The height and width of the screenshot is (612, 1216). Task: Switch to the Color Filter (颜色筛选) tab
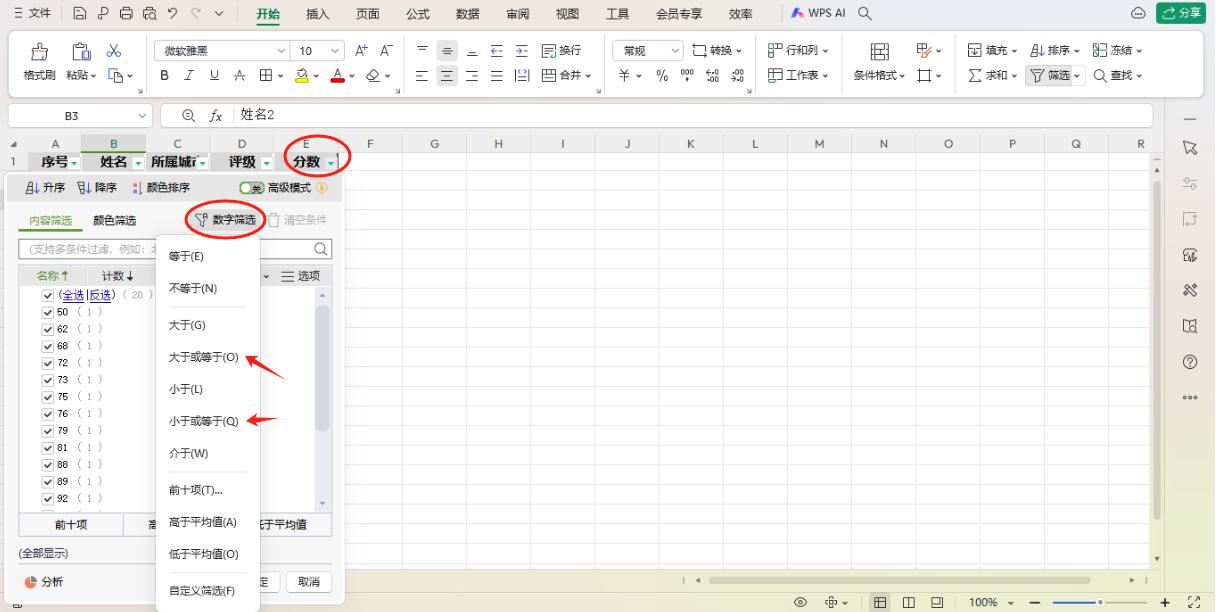115,220
